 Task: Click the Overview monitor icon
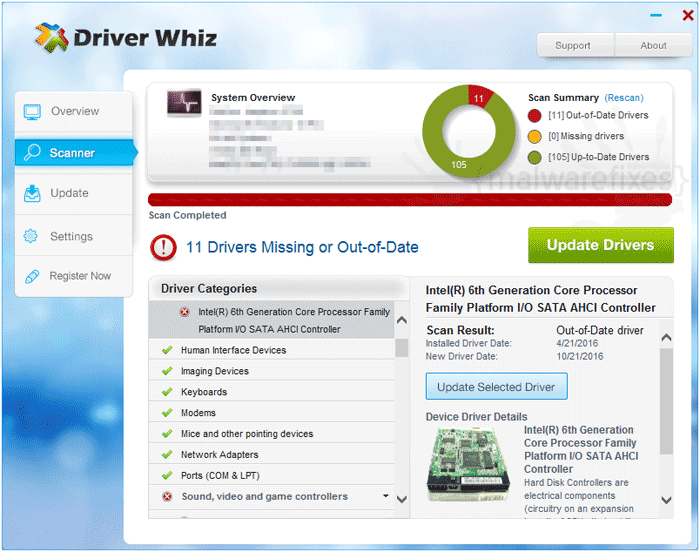pos(32,112)
